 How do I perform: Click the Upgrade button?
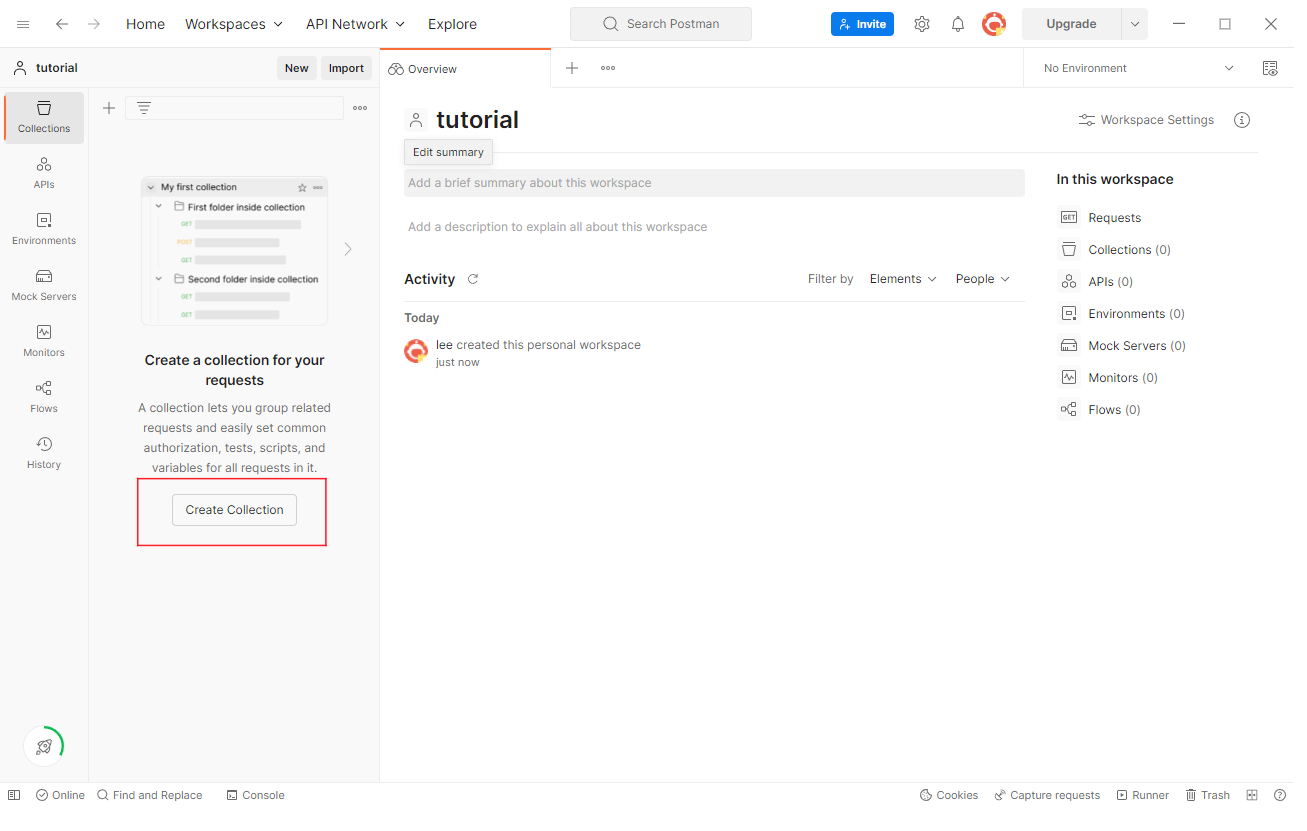[1071, 24]
